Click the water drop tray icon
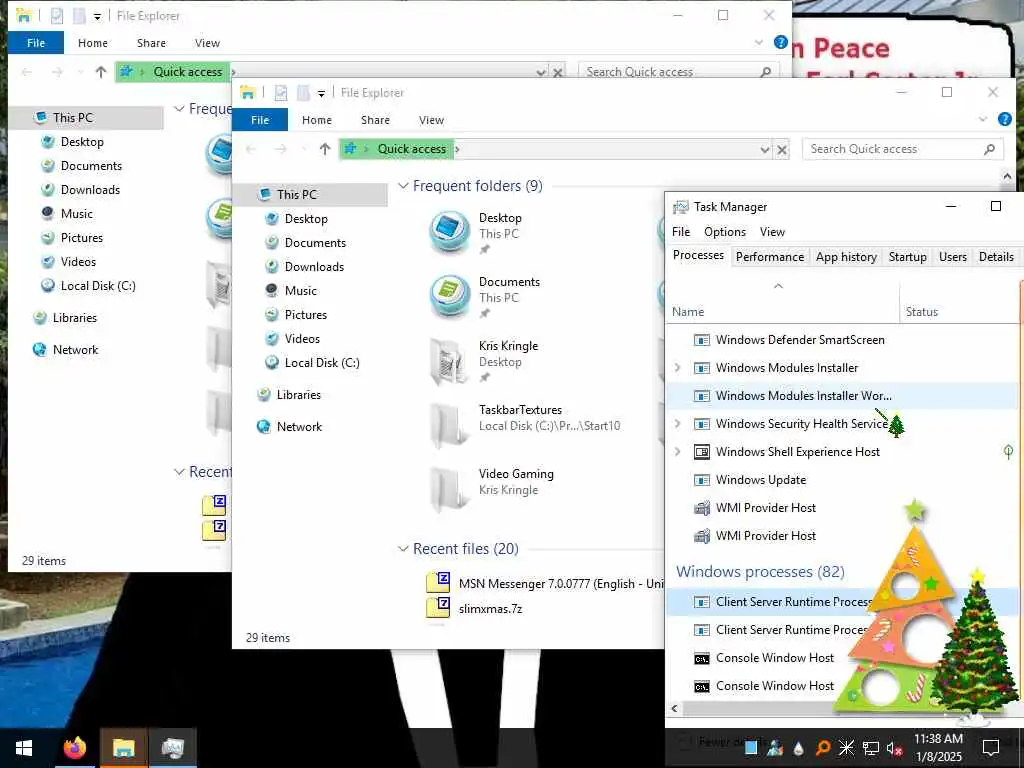This screenshot has height=768, width=1024. tap(799, 748)
